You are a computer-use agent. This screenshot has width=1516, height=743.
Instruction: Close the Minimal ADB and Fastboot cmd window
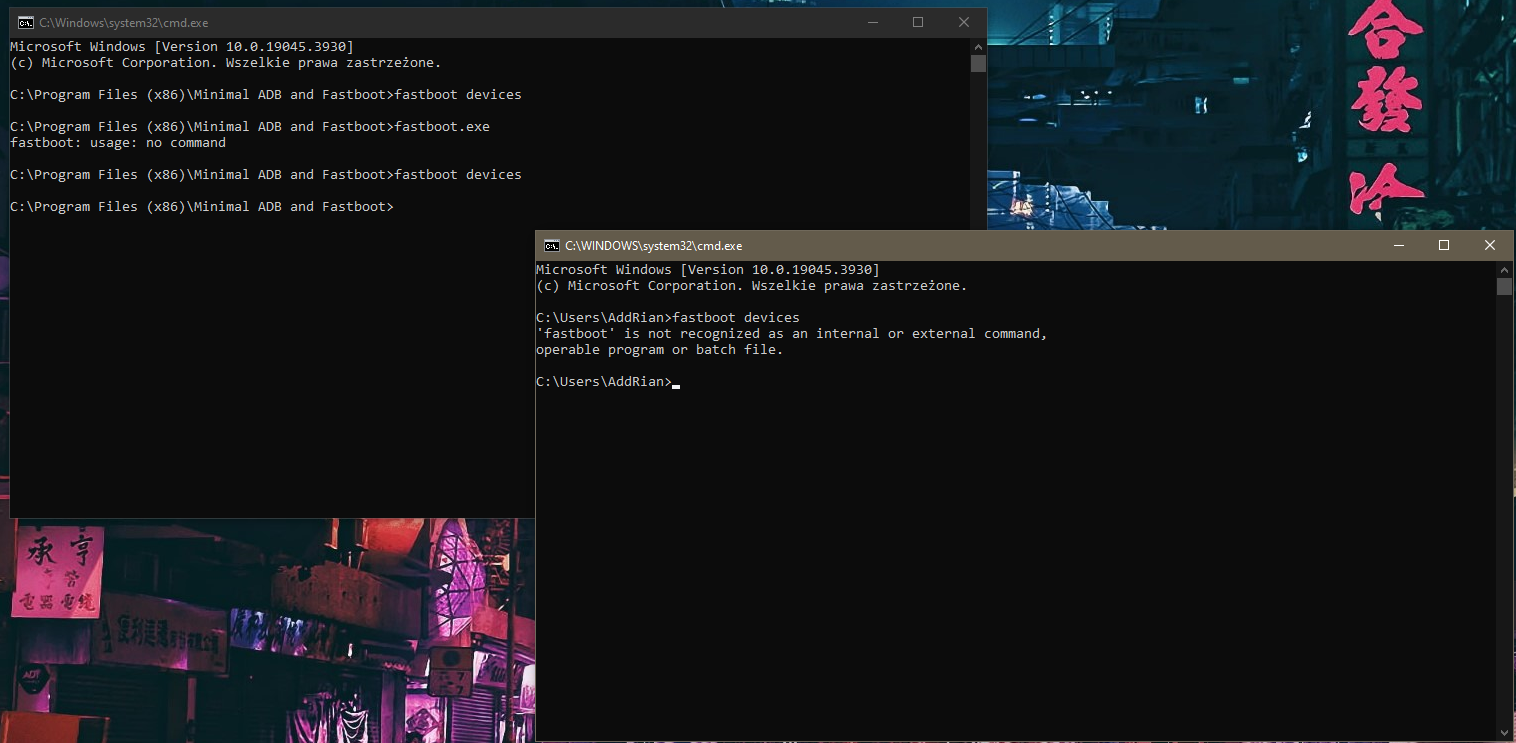(964, 23)
